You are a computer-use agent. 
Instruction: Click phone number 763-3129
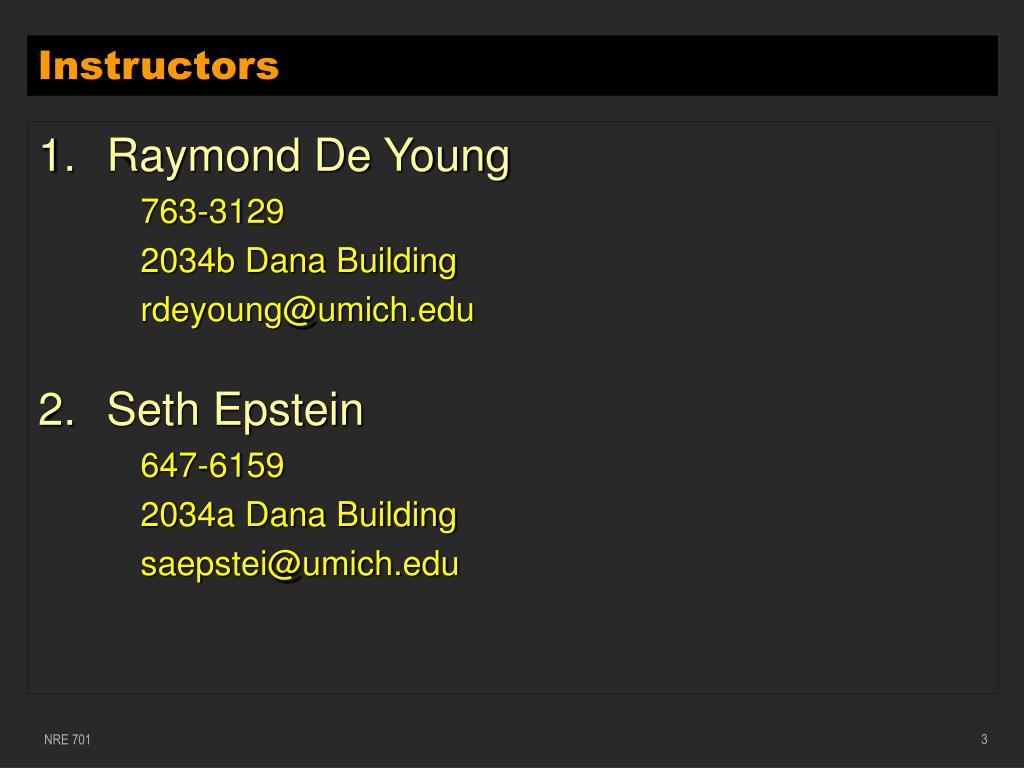[212, 212]
